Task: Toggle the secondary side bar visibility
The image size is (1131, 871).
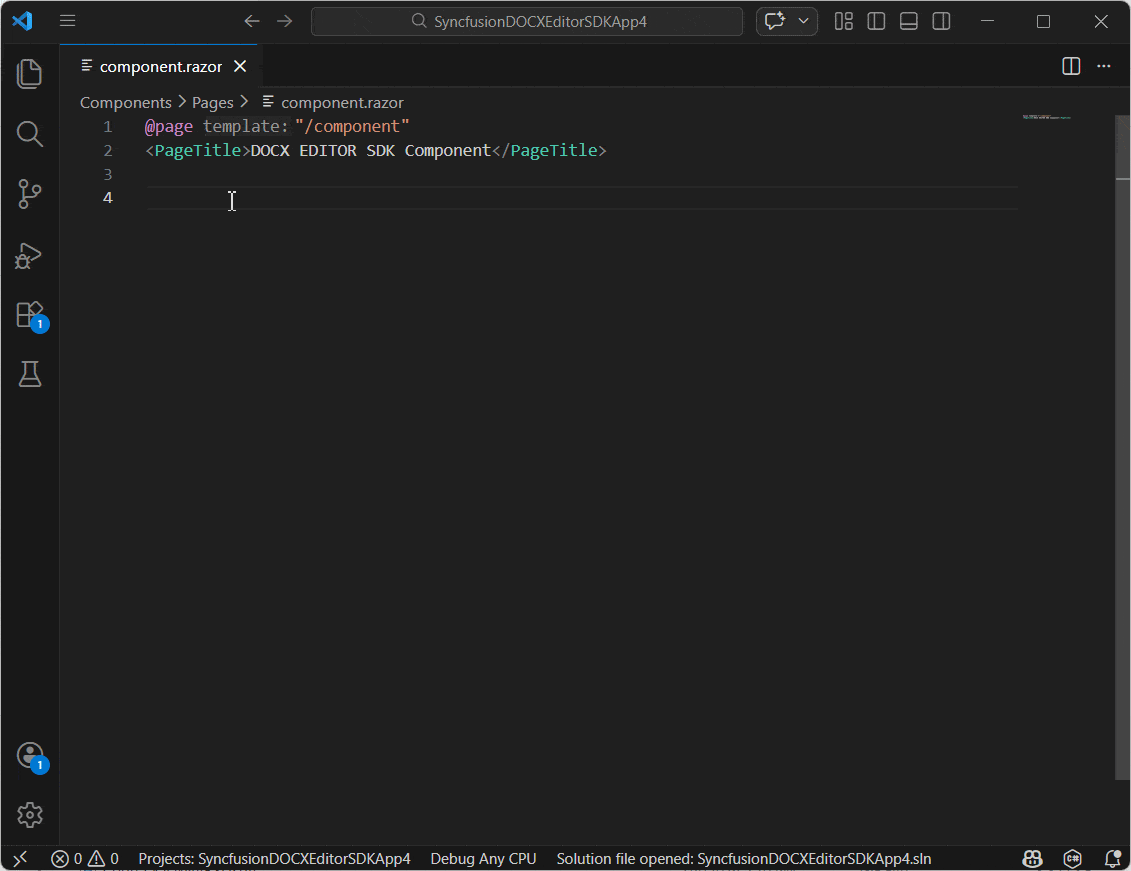Action: pos(940,21)
